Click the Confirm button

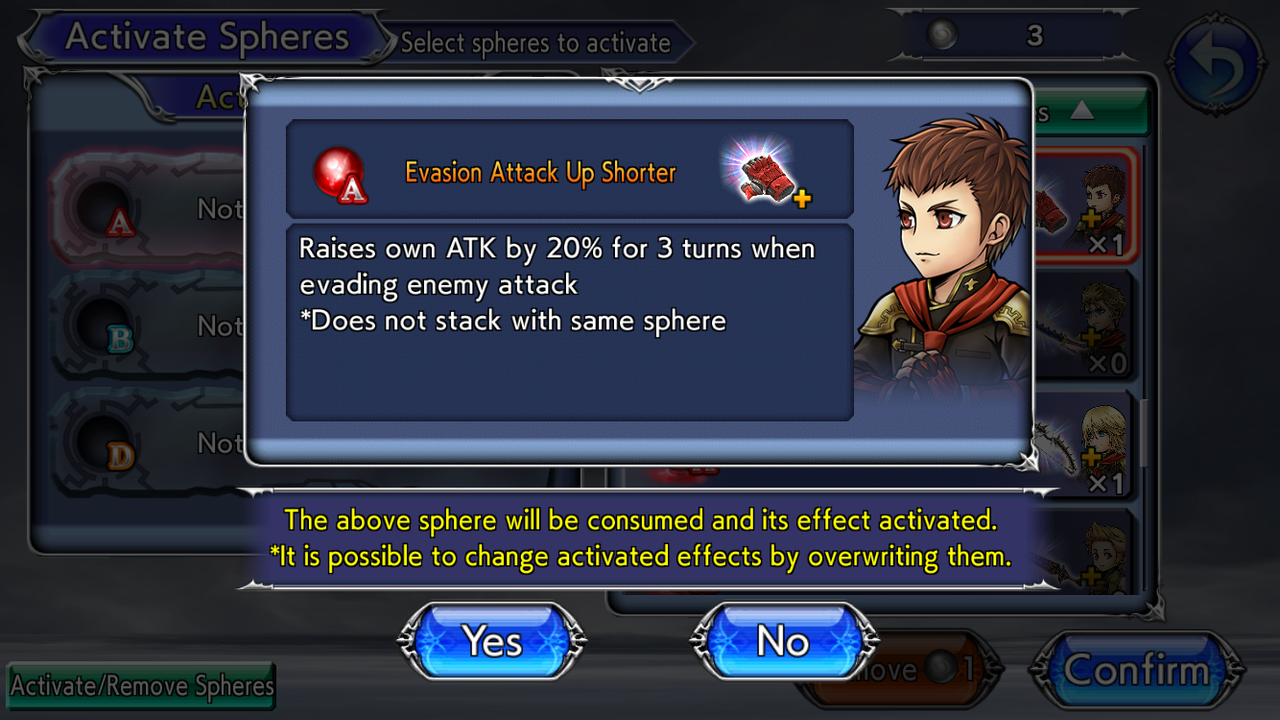[x=1136, y=670]
